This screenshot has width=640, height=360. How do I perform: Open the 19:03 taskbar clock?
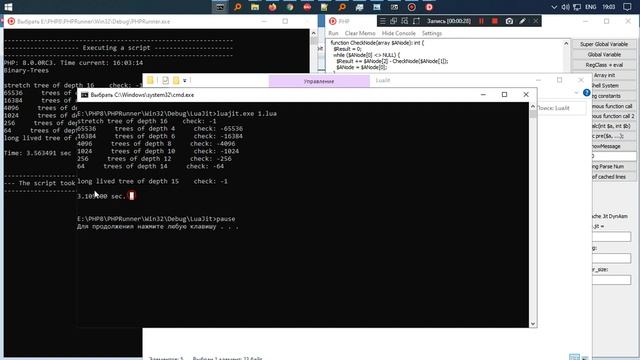click(609, 7)
